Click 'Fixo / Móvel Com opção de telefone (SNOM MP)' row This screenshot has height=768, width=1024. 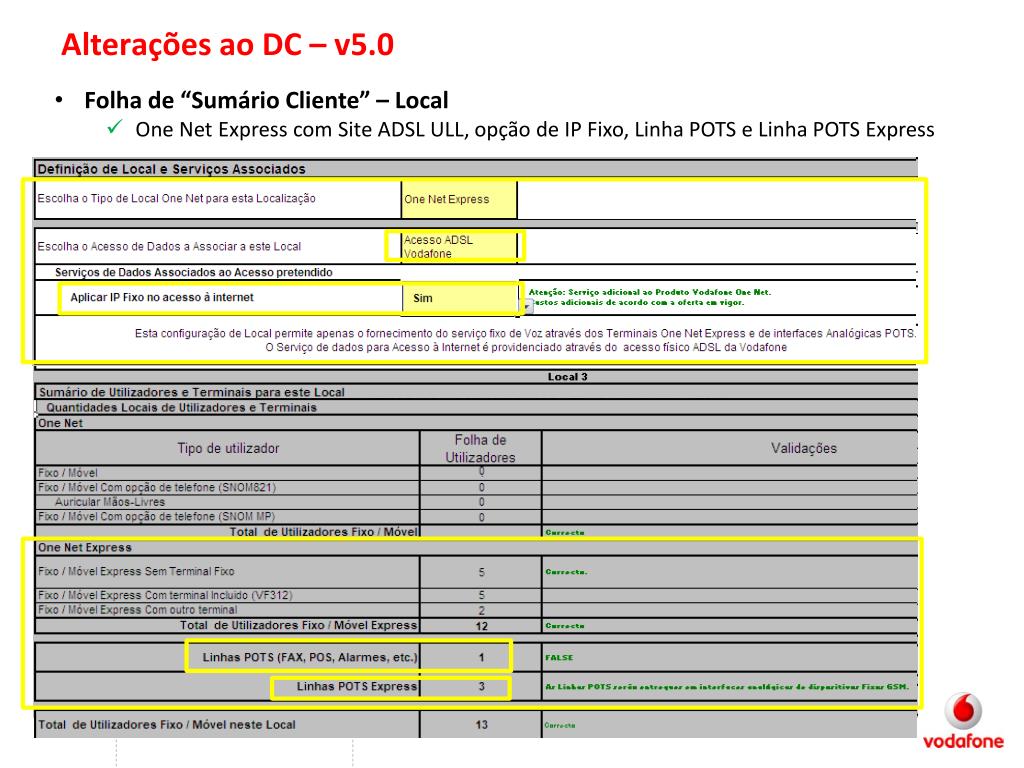point(156,517)
